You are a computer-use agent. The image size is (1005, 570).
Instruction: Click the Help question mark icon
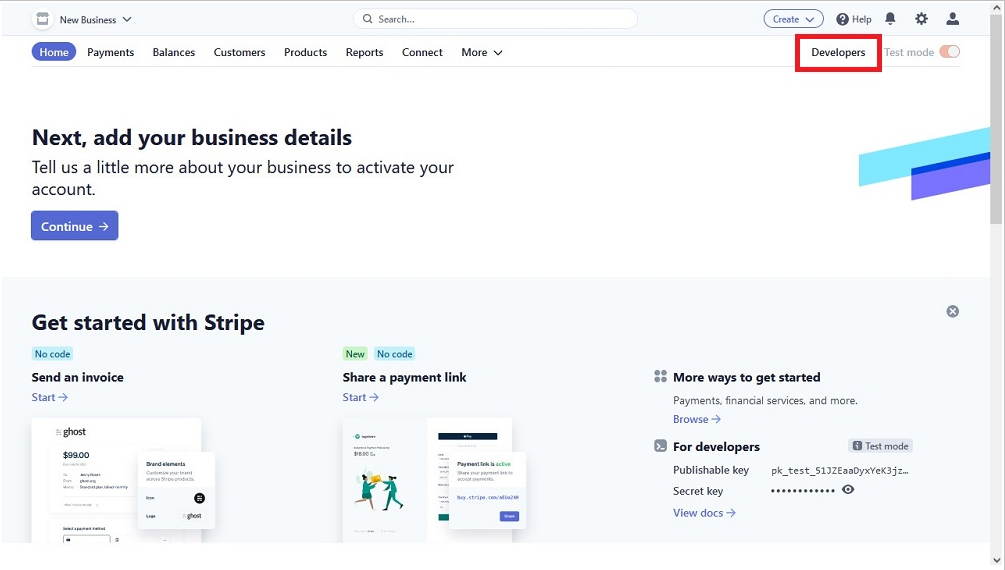coord(842,19)
